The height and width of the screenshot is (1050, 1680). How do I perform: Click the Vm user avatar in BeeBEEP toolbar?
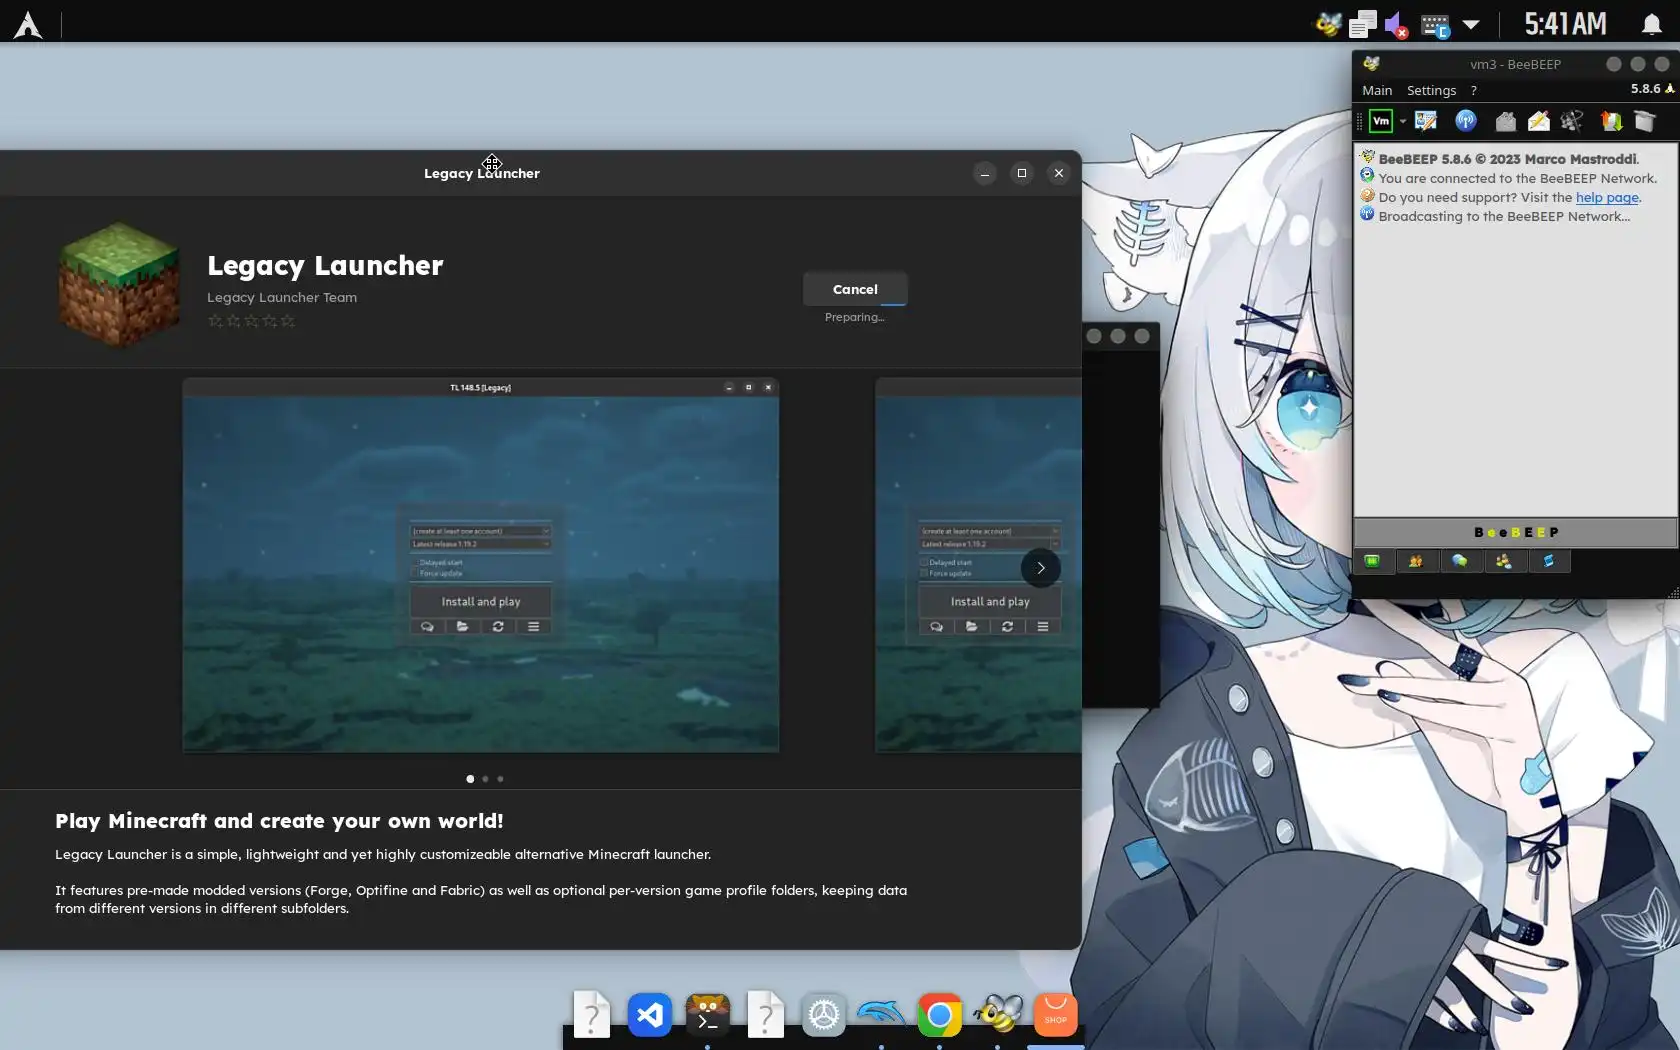[x=1381, y=121]
